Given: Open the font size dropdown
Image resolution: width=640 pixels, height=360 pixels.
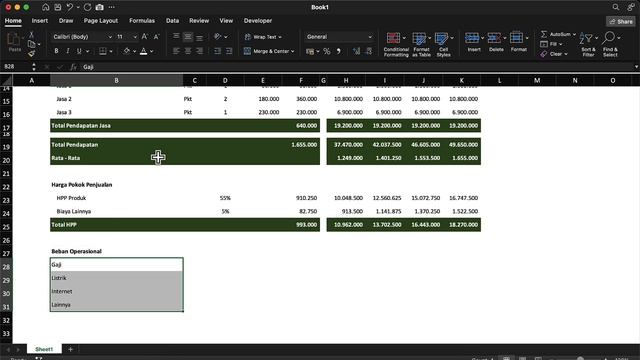Looking at the screenshot, I should pyautogui.click(x=135, y=37).
